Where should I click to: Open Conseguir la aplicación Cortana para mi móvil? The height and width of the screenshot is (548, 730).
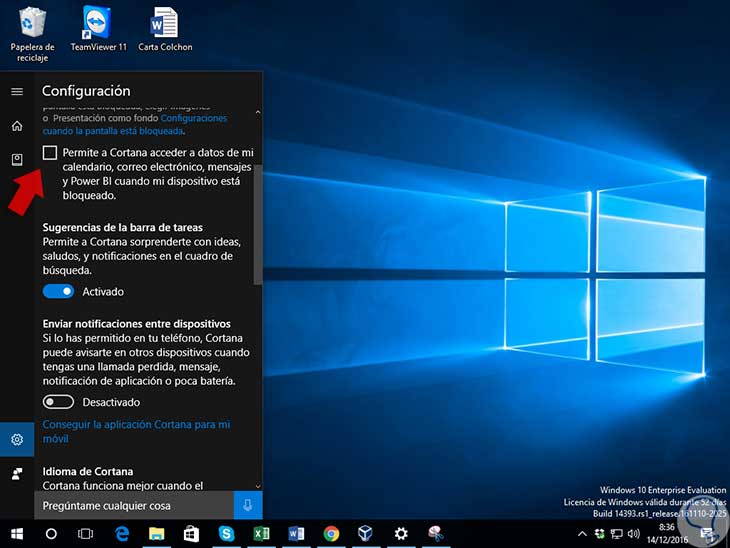coord(136,432)
